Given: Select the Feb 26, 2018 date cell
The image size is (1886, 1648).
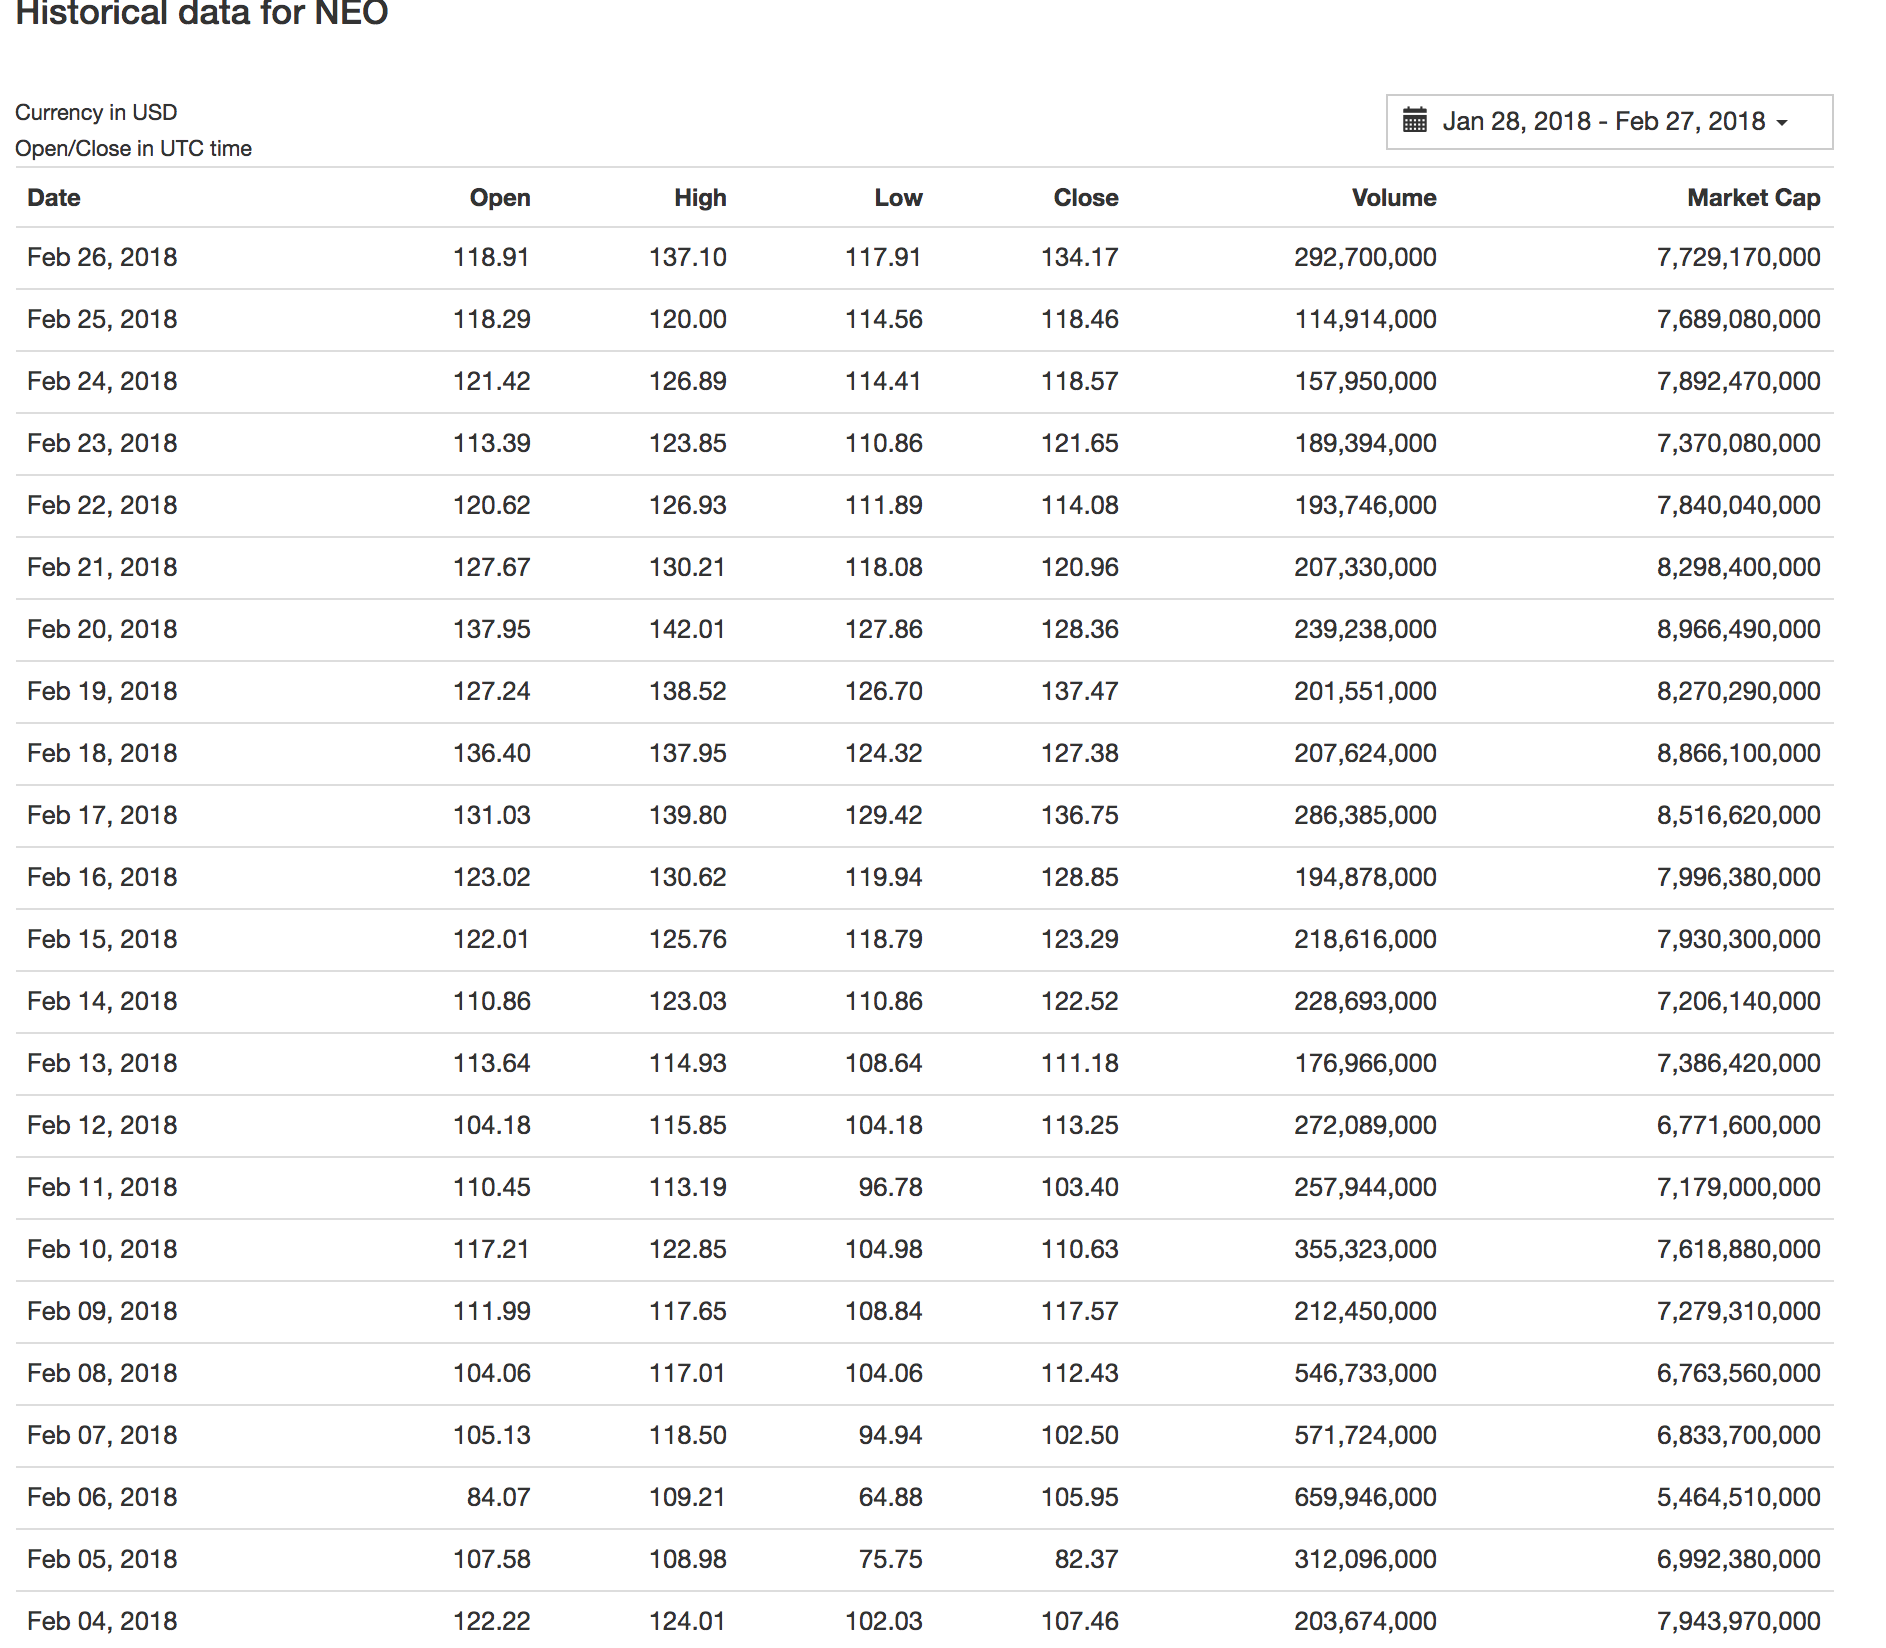Looking at the screenshot, I should (x=102, y=258).
